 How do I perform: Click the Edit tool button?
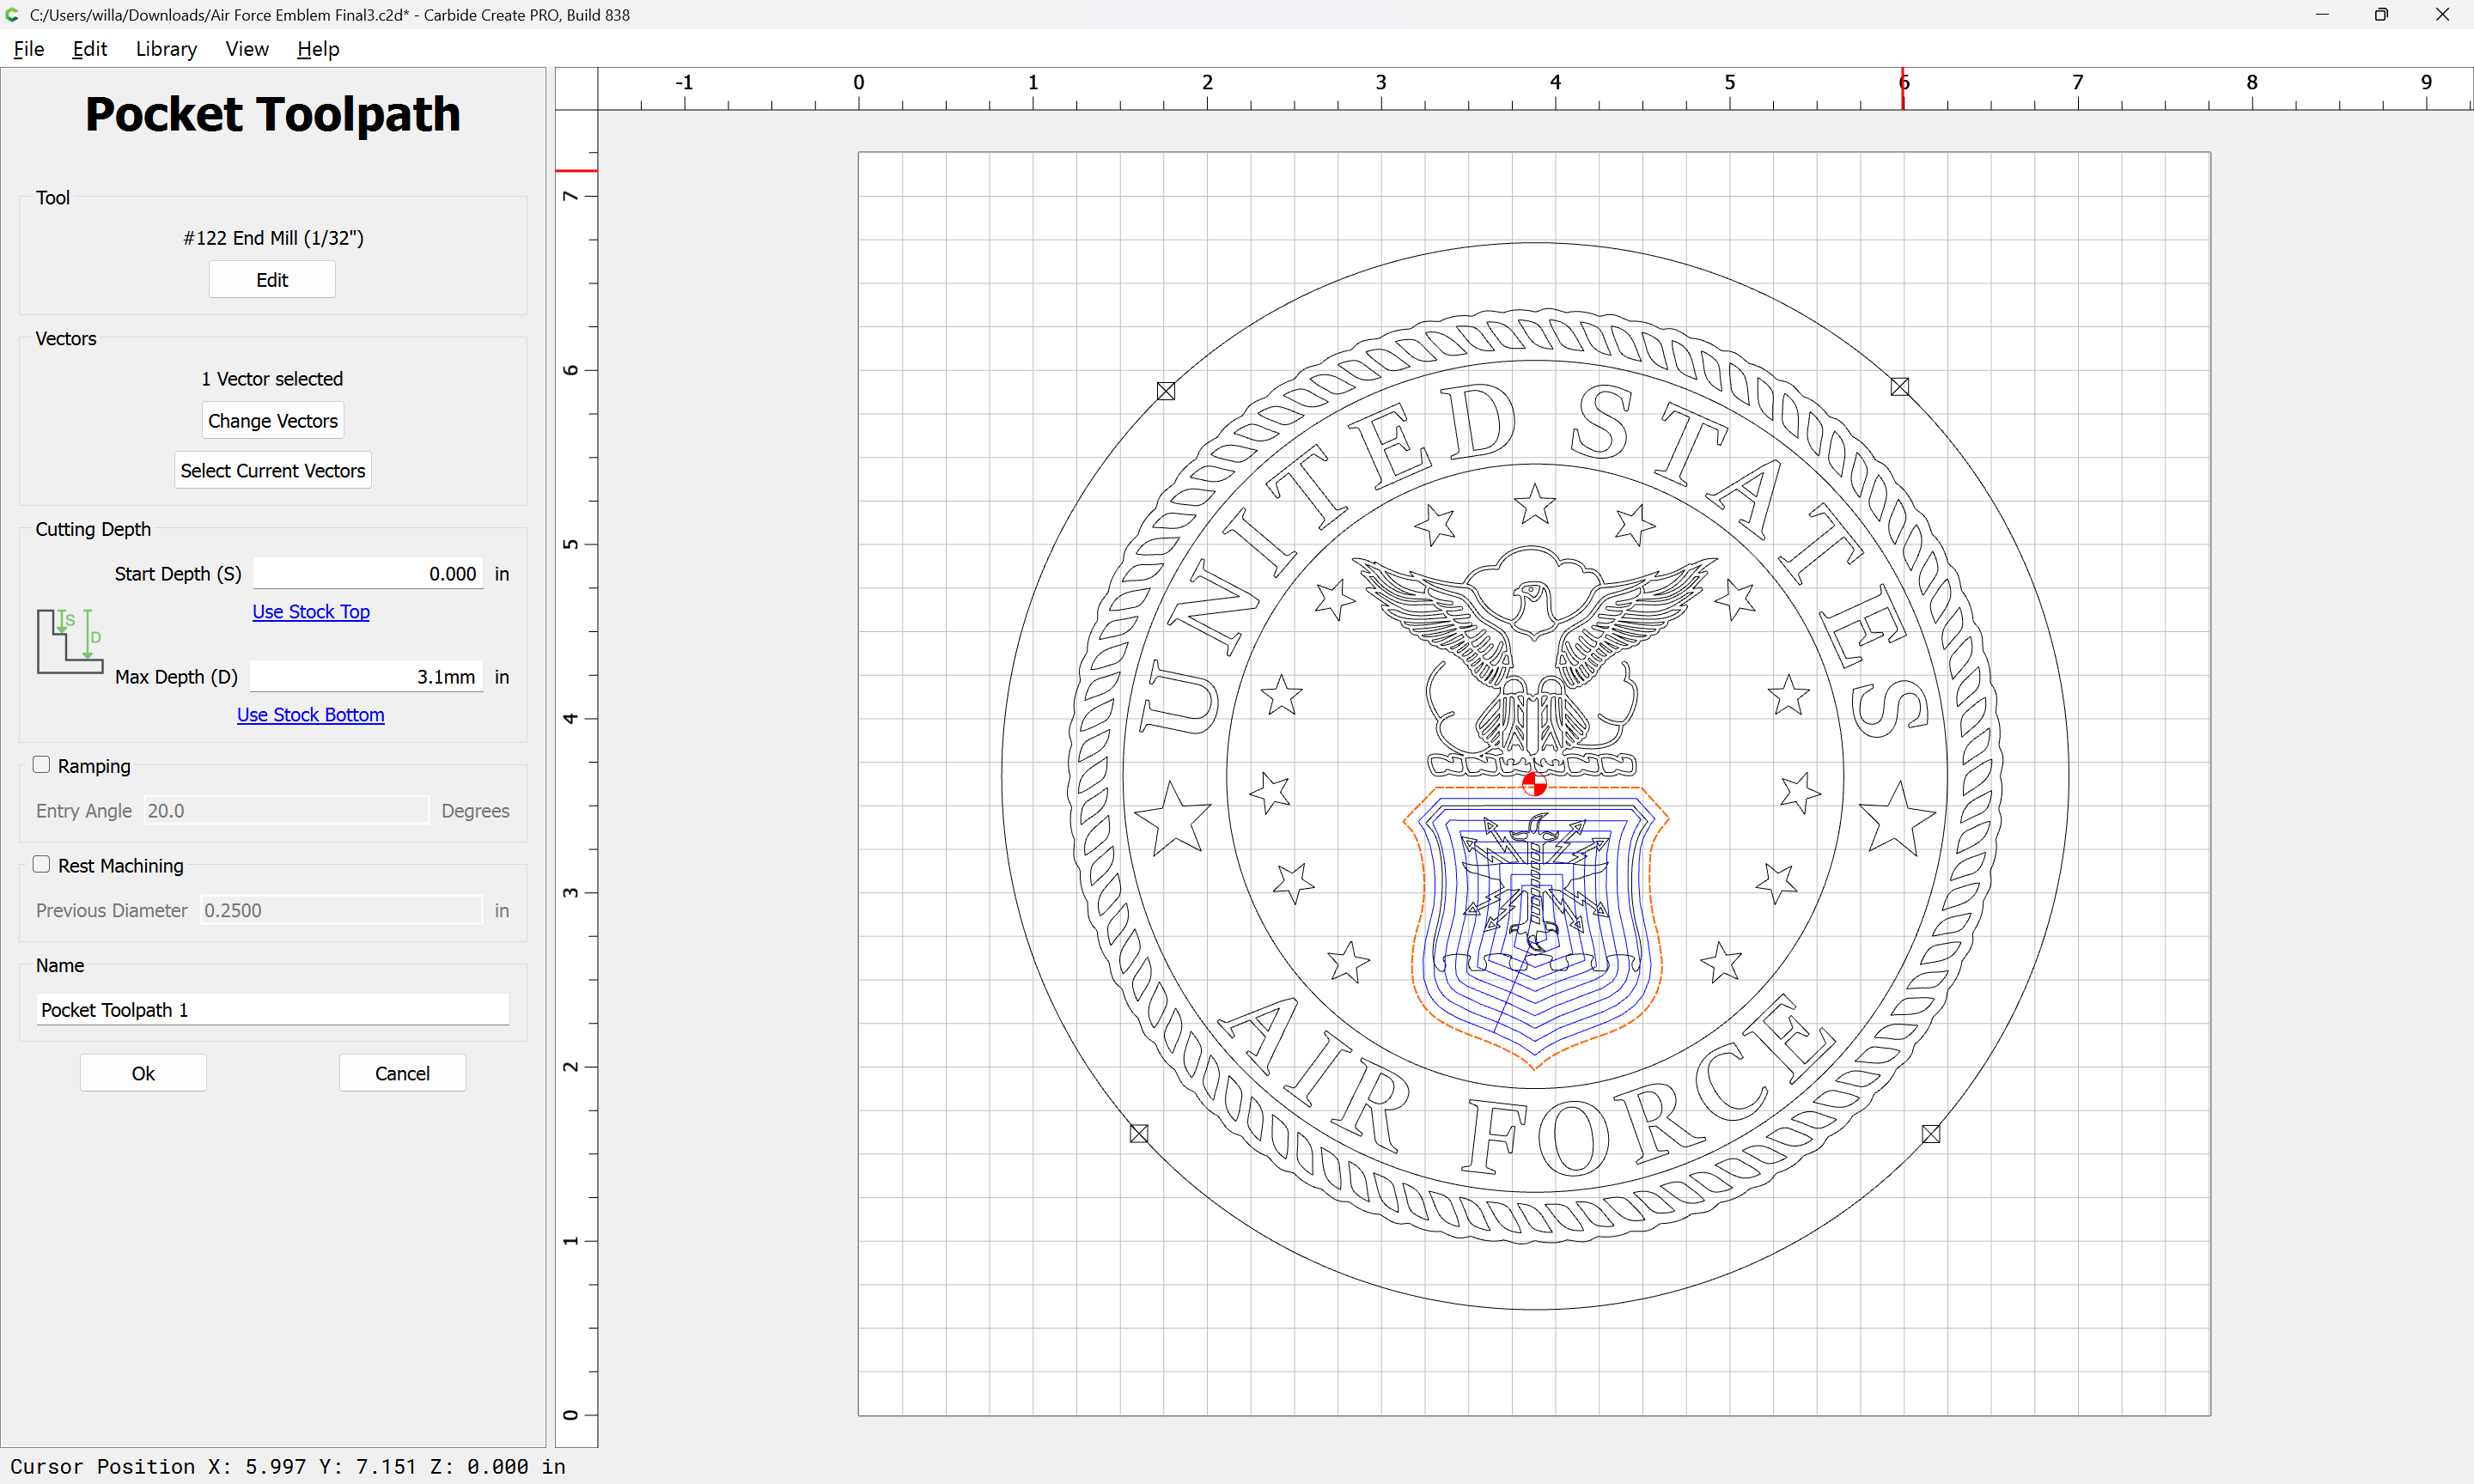click(272, 280)
